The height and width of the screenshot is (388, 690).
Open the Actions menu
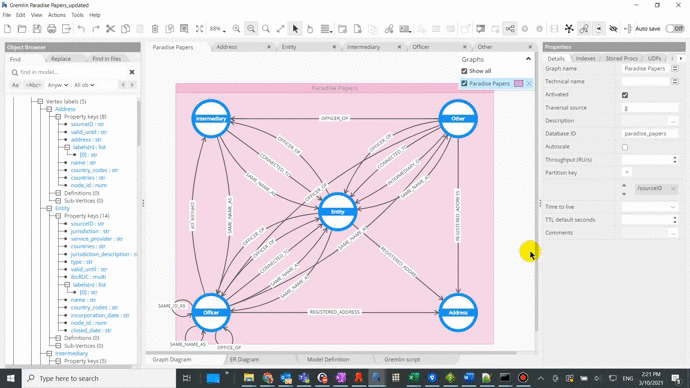56,15
